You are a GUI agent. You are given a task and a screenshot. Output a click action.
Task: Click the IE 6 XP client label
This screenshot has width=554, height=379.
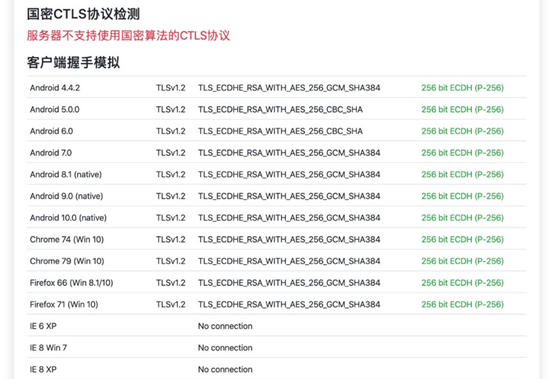43,326
